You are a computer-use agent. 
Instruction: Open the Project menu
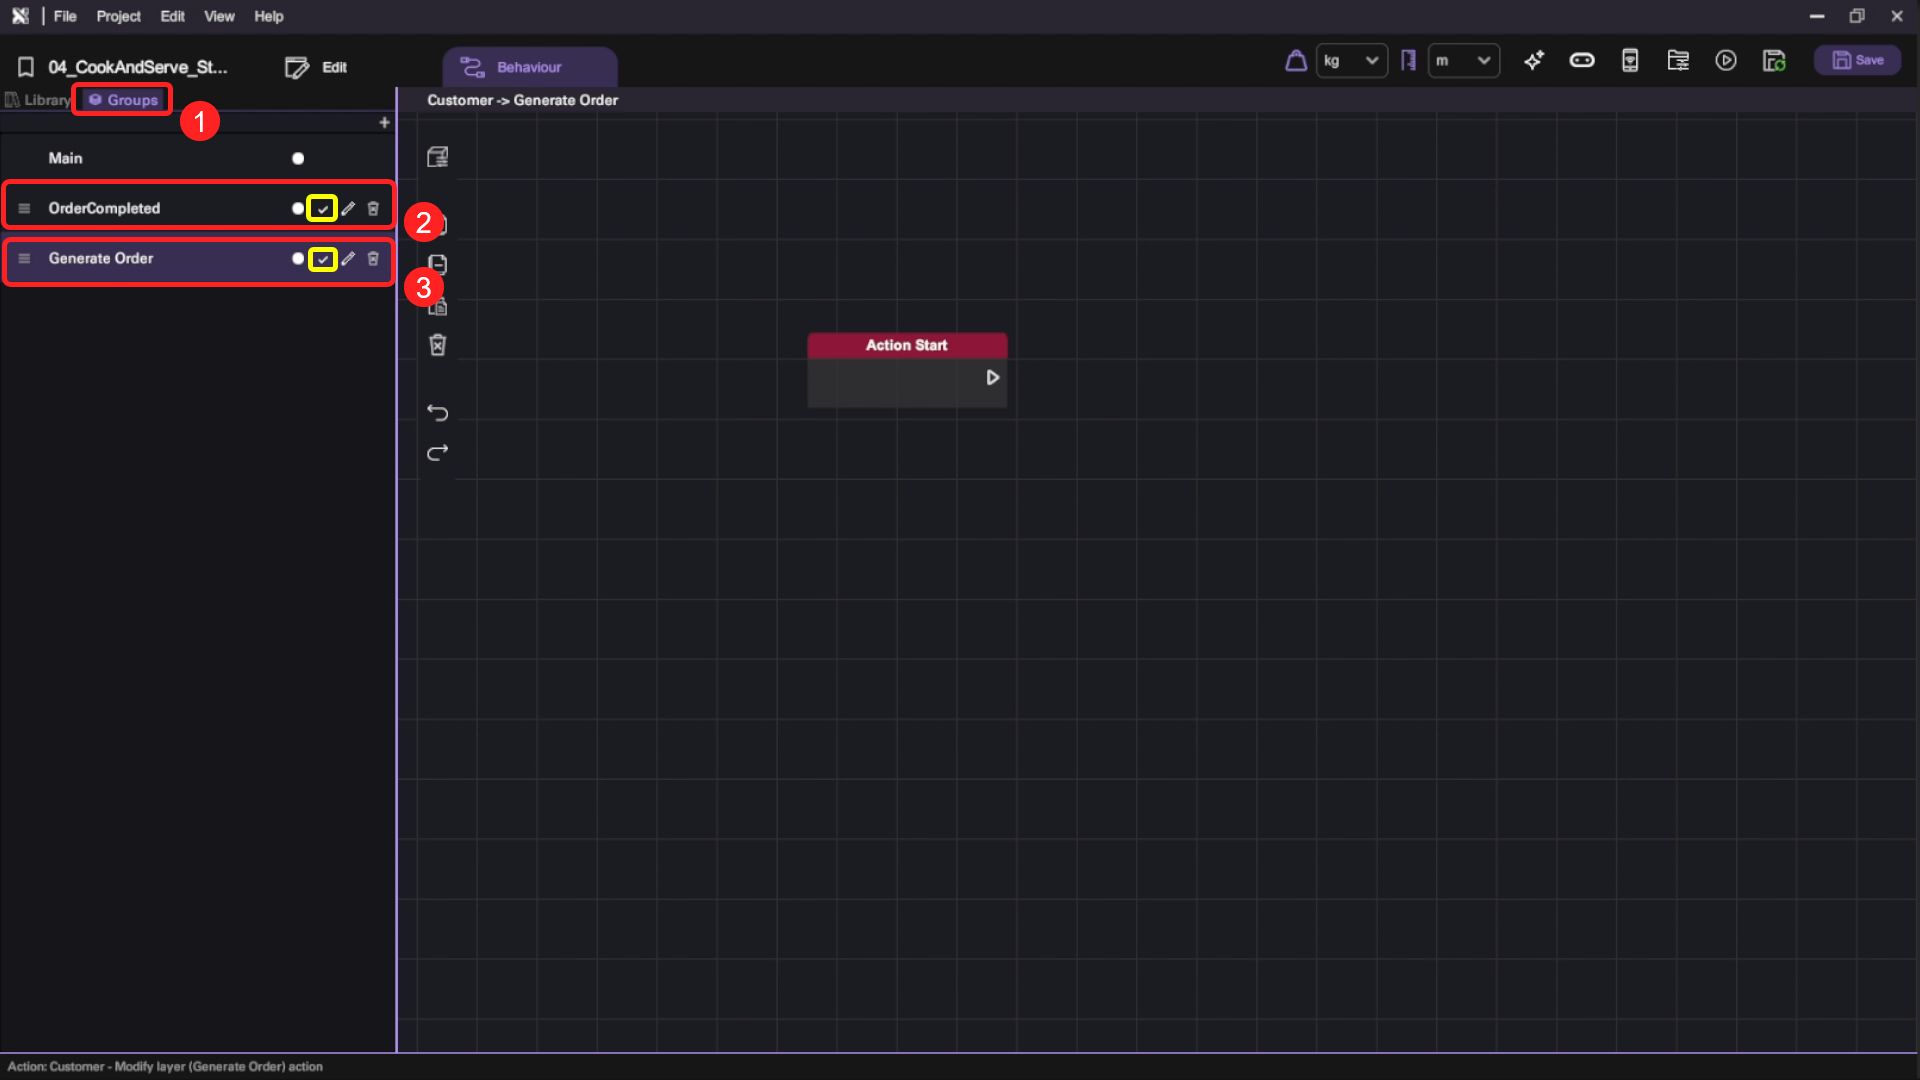pos(118,16)
